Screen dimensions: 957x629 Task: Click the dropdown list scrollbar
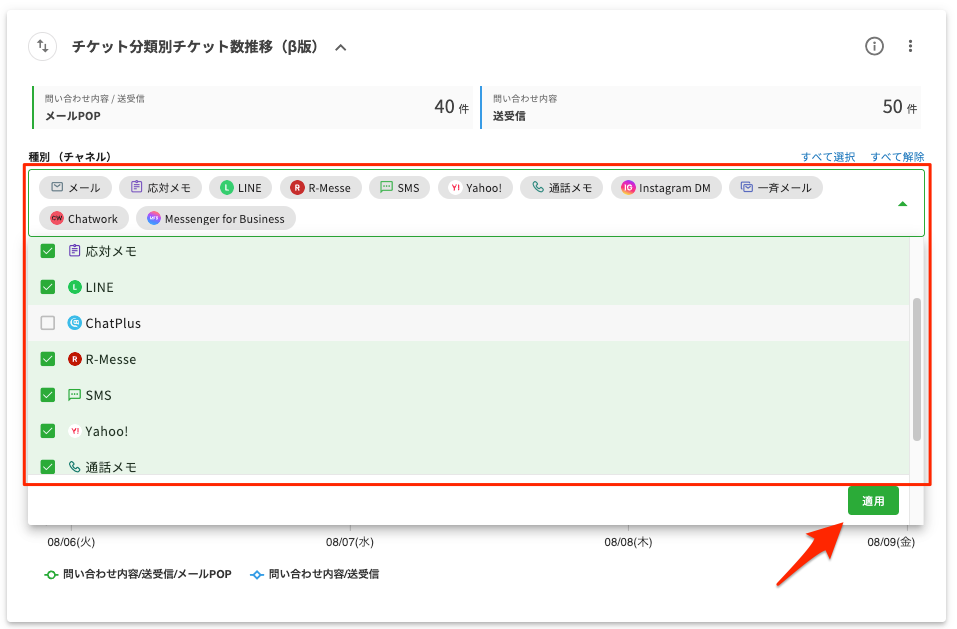tap(916, 370)
